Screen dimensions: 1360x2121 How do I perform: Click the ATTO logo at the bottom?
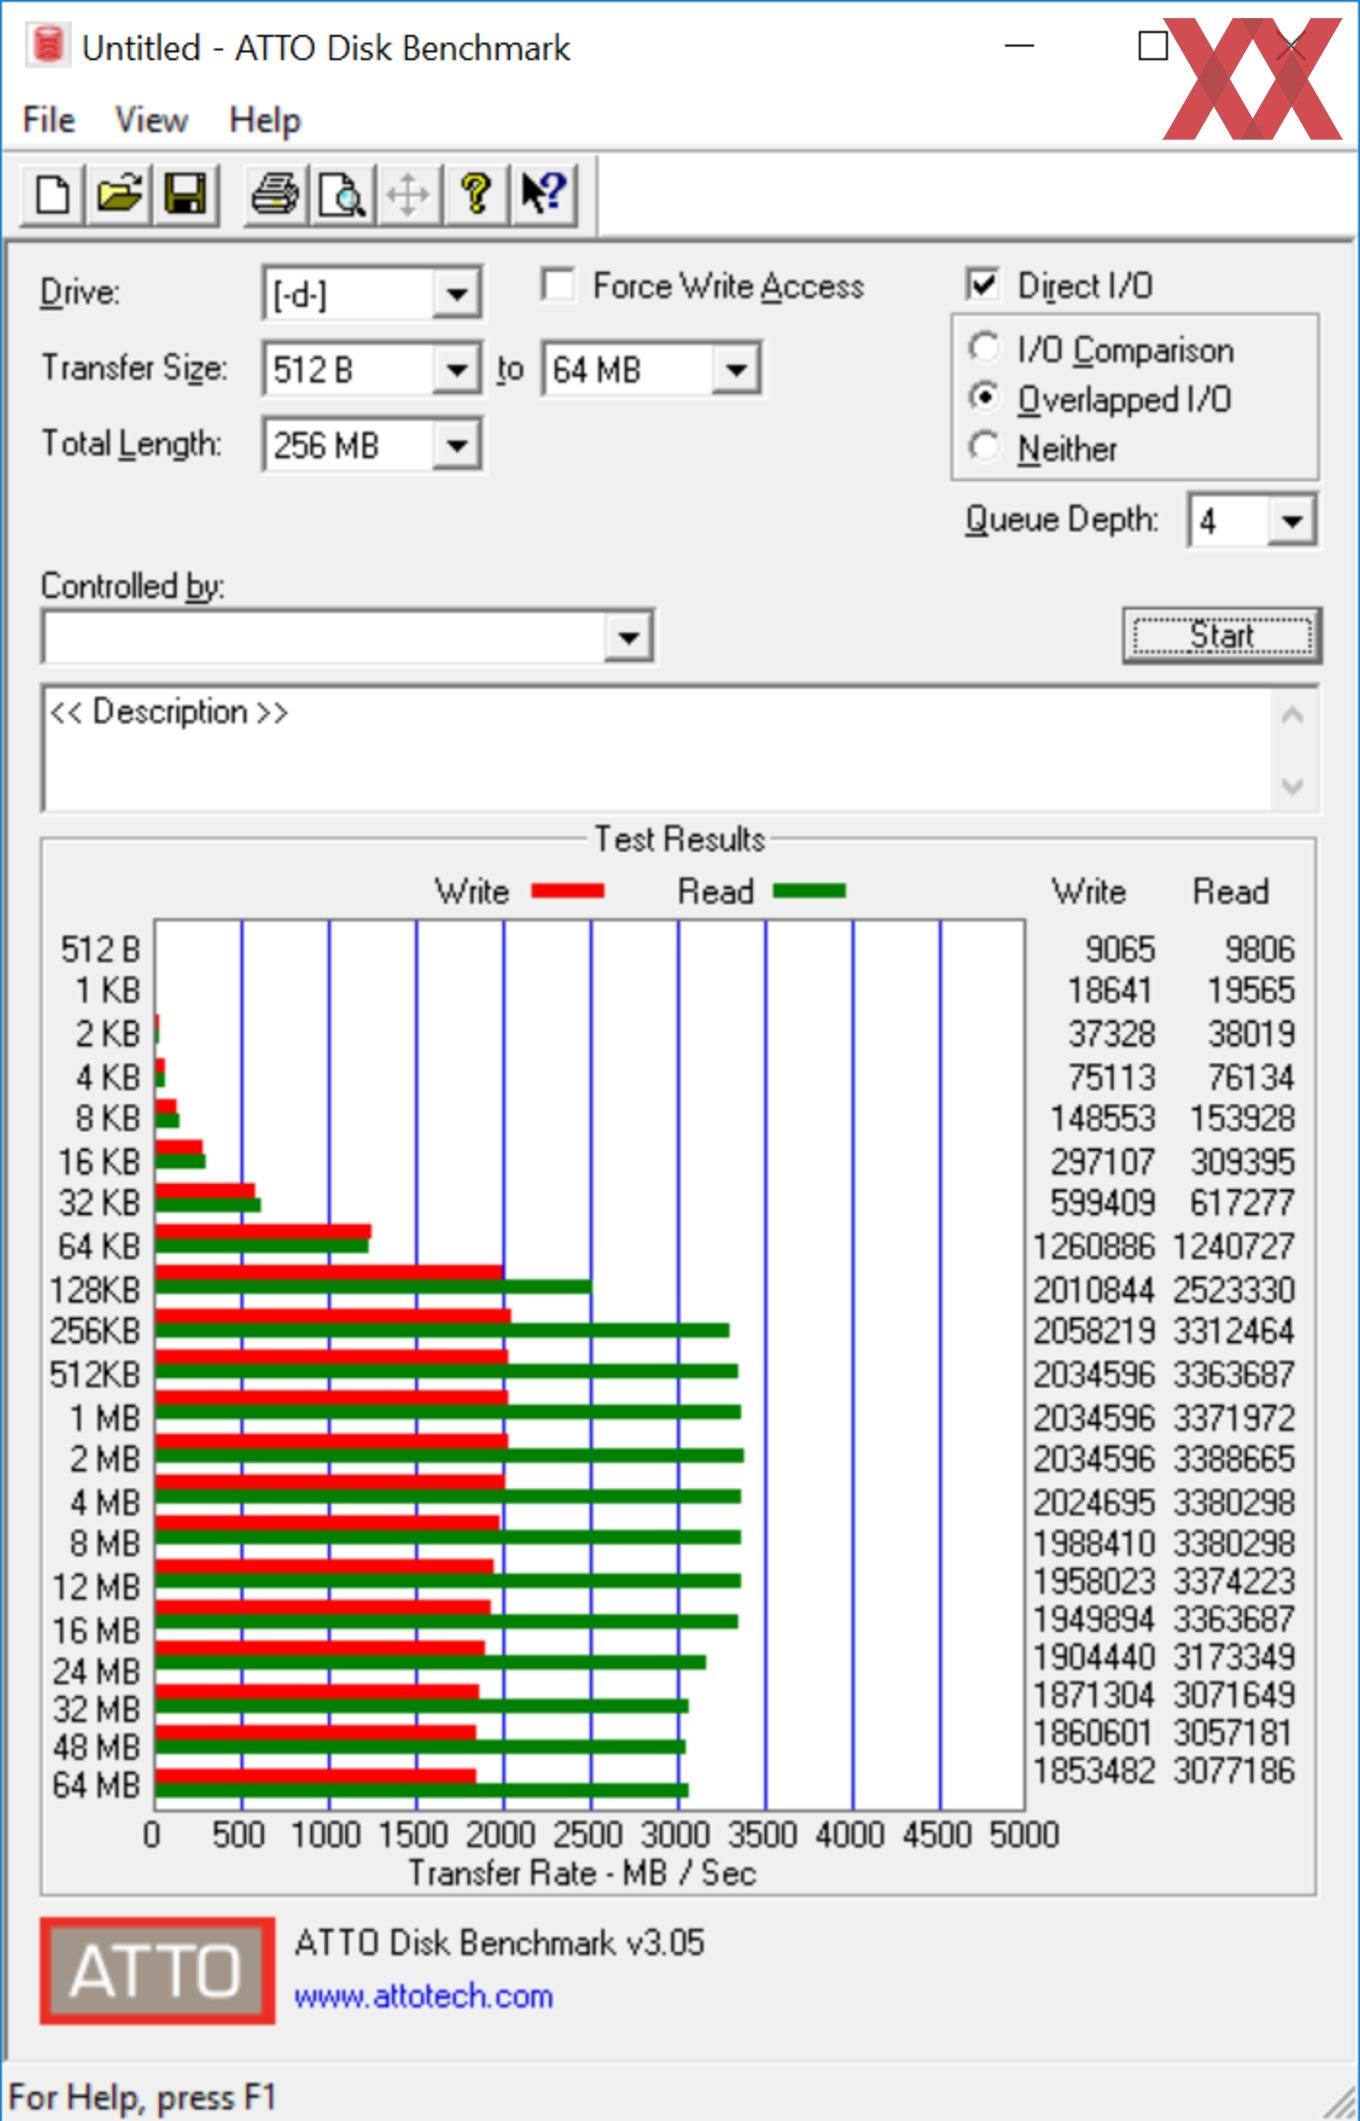(x=157, y=1970)
